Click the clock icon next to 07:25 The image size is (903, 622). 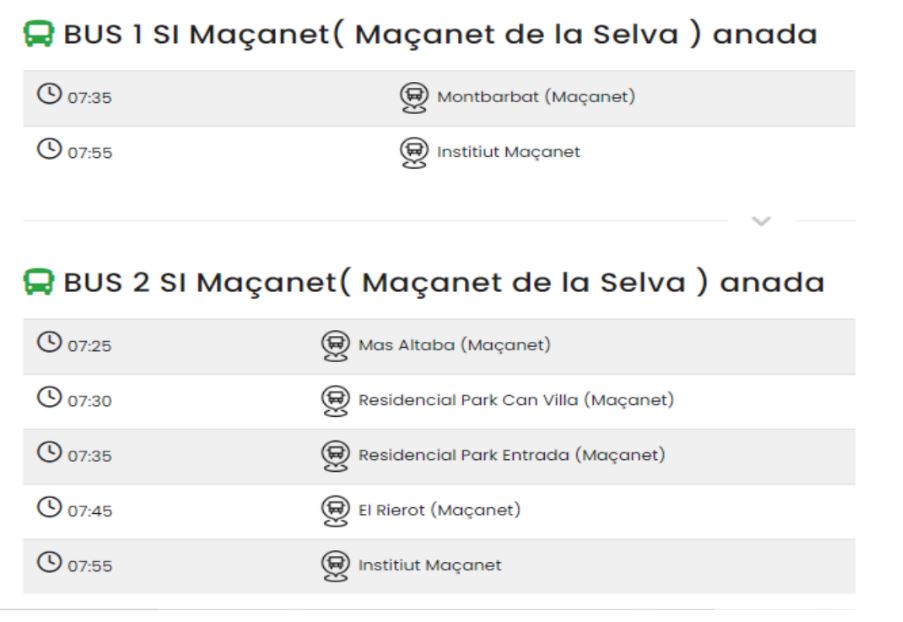[x=49, y=344]
